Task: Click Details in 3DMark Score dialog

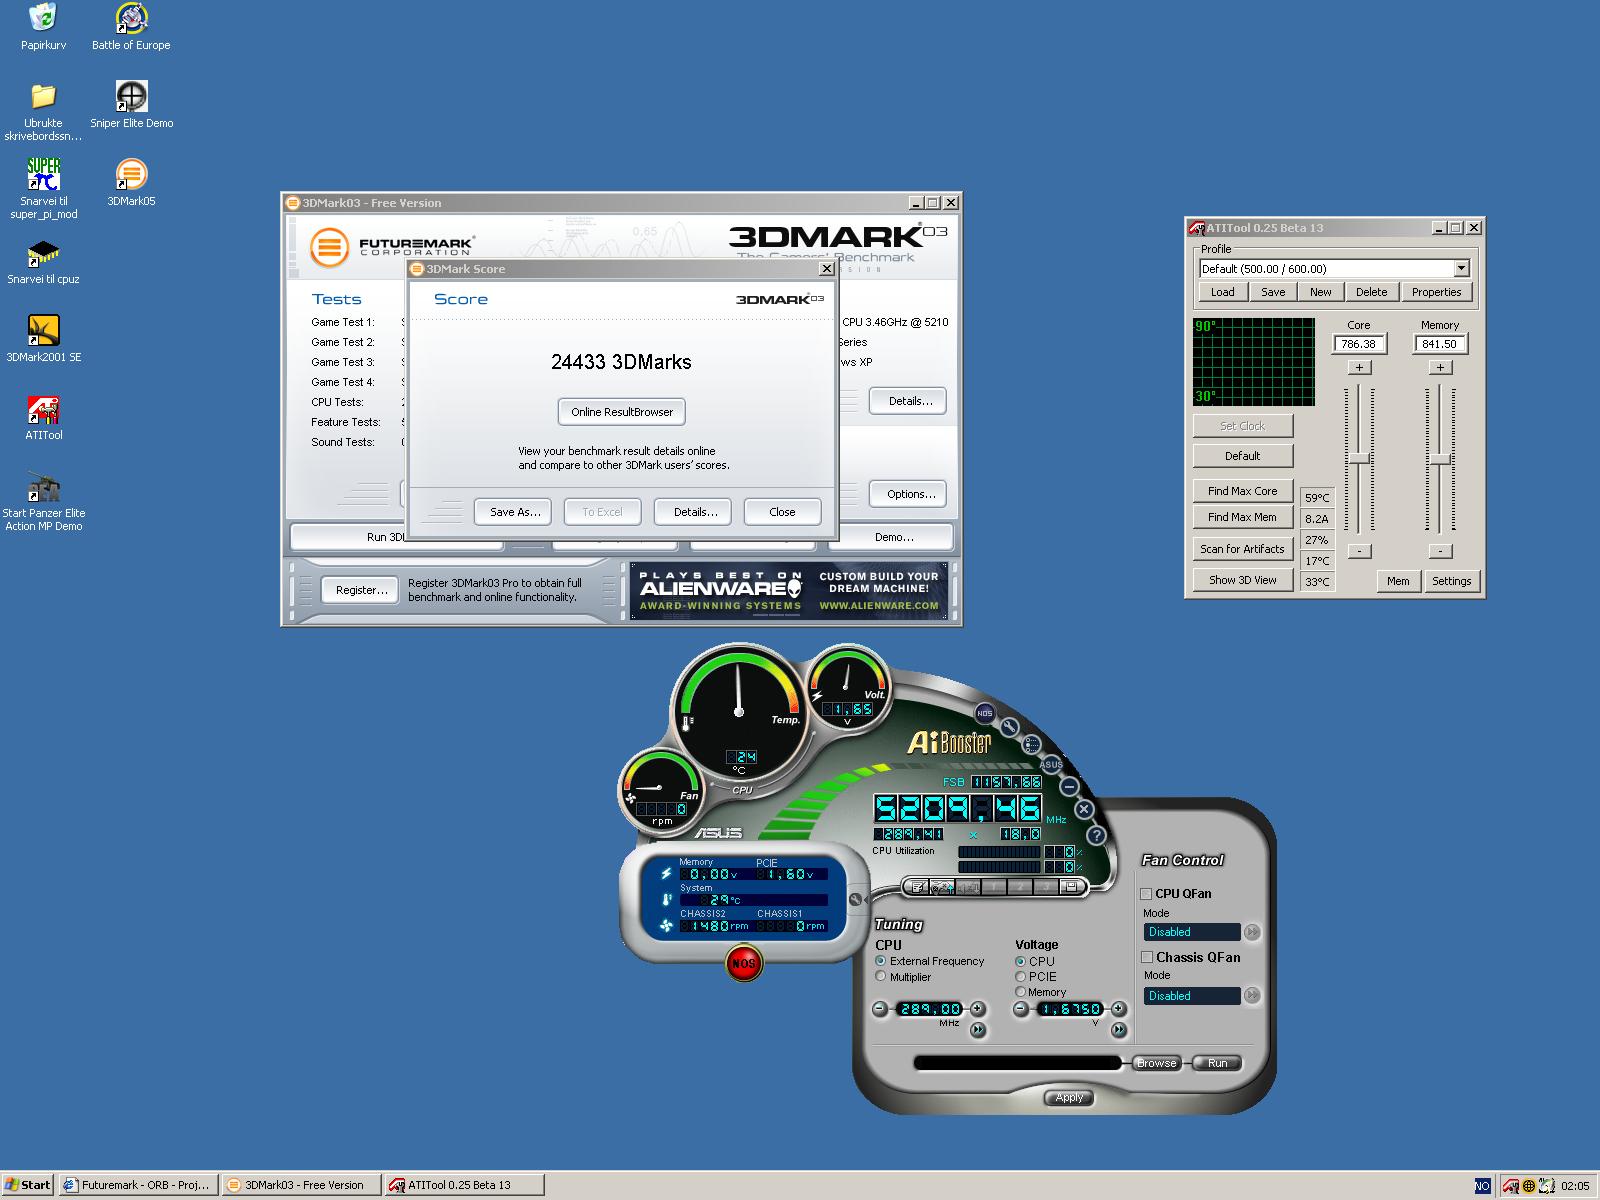Action: (x=695, y=512)
